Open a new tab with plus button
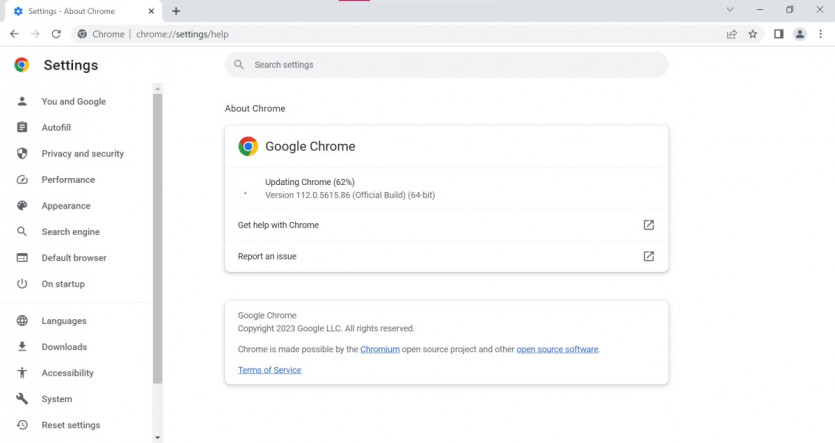Screen dimensions: 835x443 pyautogui.click(x=176, y=11)
